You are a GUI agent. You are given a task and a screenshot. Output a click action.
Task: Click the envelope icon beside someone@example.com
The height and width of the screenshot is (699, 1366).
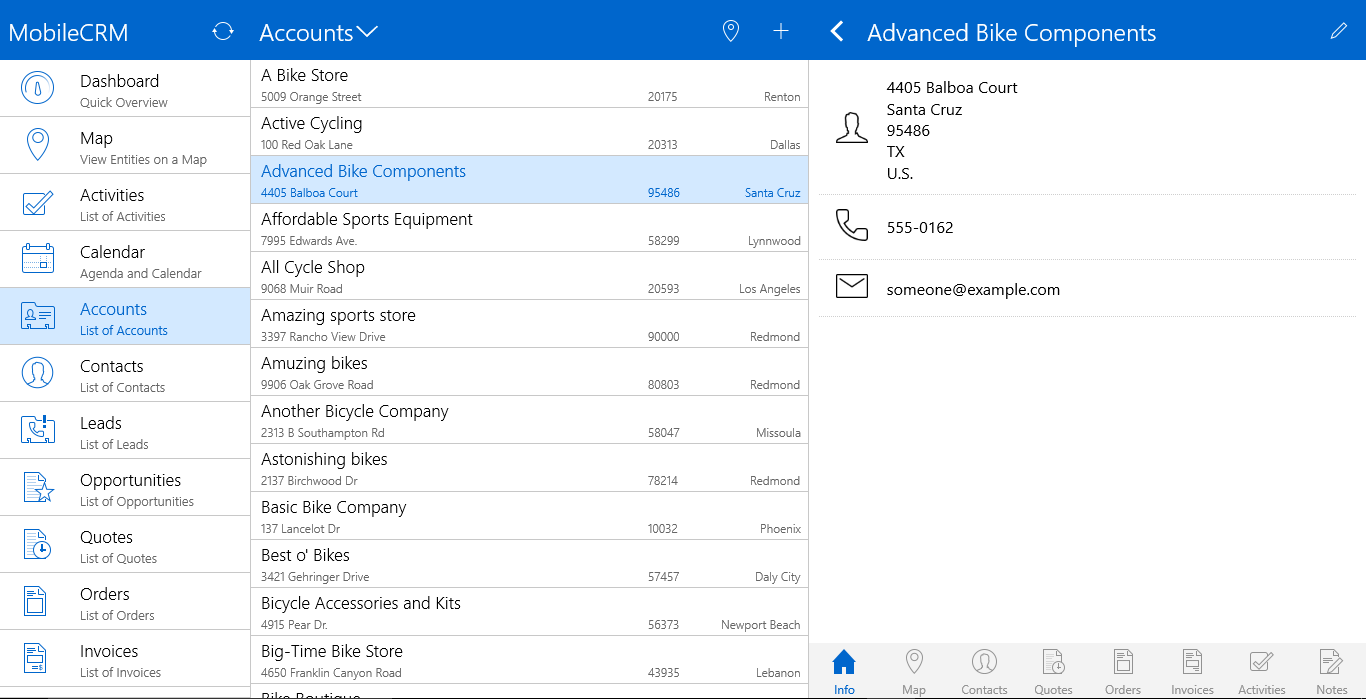pos(851,286)
